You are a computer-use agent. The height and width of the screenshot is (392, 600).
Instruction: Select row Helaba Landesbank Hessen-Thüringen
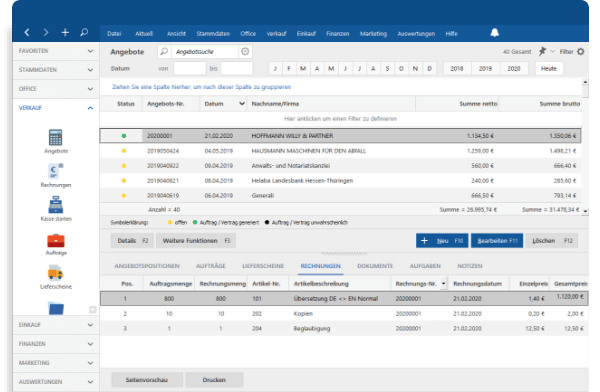(341, 181)
